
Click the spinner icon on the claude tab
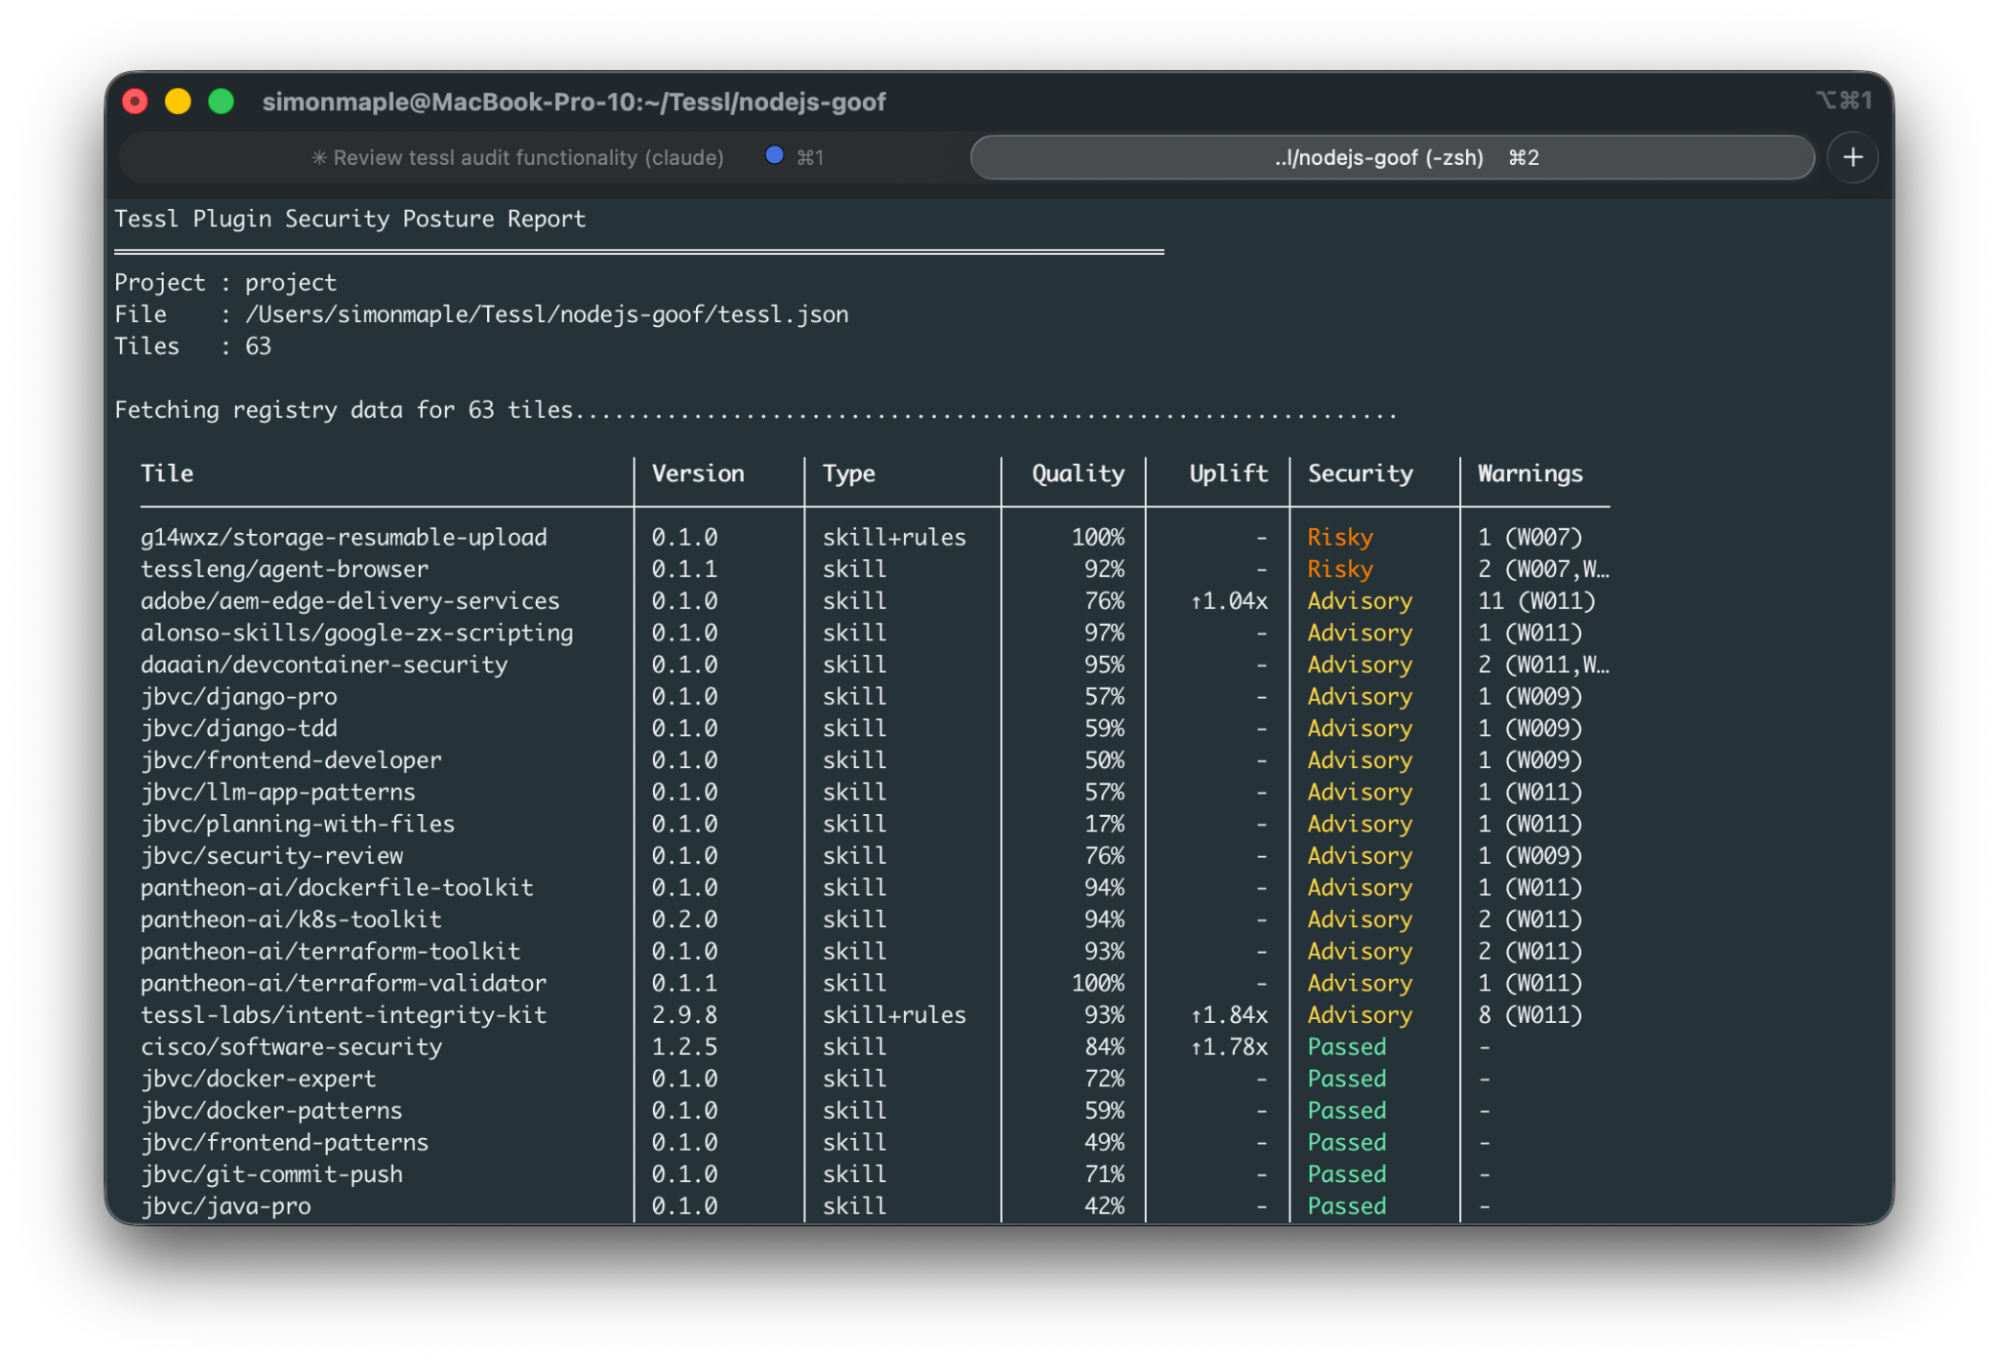point(319,158)
